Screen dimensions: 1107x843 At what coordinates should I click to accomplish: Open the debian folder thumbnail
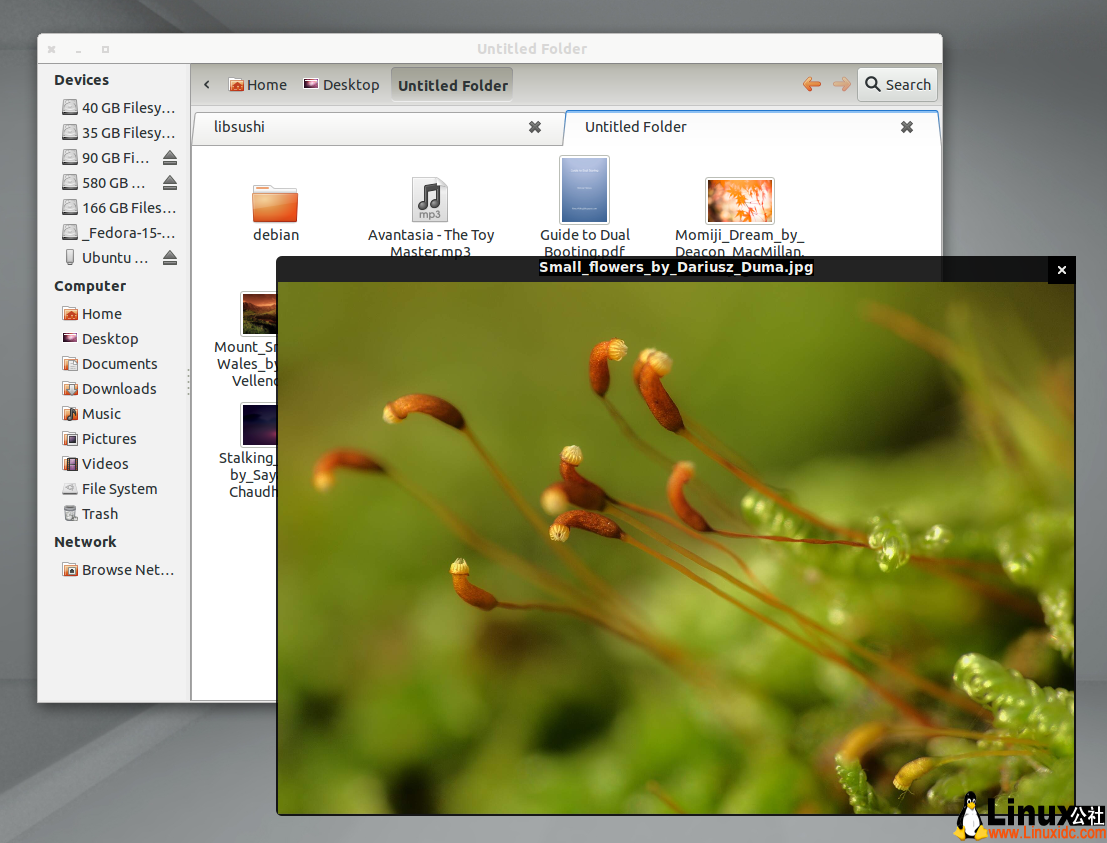pos(275,205)
